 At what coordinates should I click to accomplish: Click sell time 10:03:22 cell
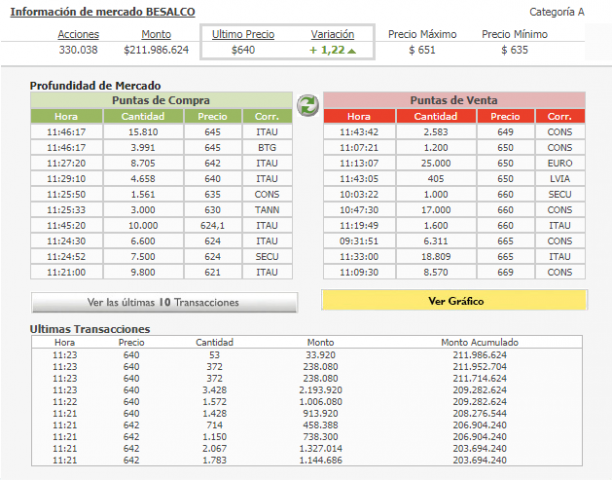(359, 194)
